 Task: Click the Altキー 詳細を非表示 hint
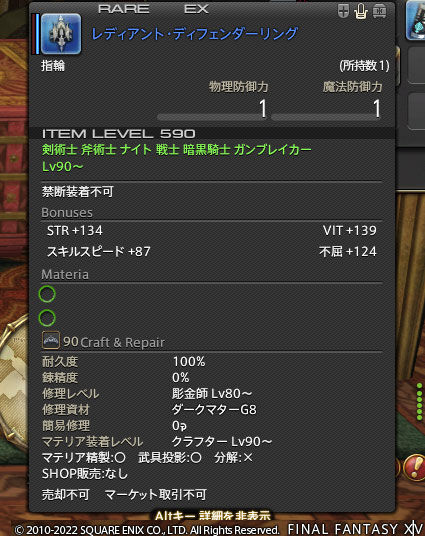pyautogui.click(x=213, y=516)
